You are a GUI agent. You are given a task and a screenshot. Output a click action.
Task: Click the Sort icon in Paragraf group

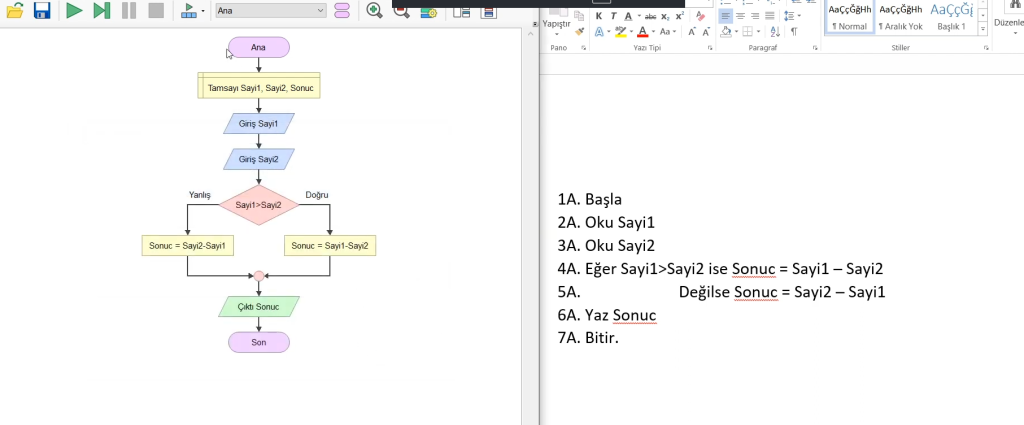[775, 31]
